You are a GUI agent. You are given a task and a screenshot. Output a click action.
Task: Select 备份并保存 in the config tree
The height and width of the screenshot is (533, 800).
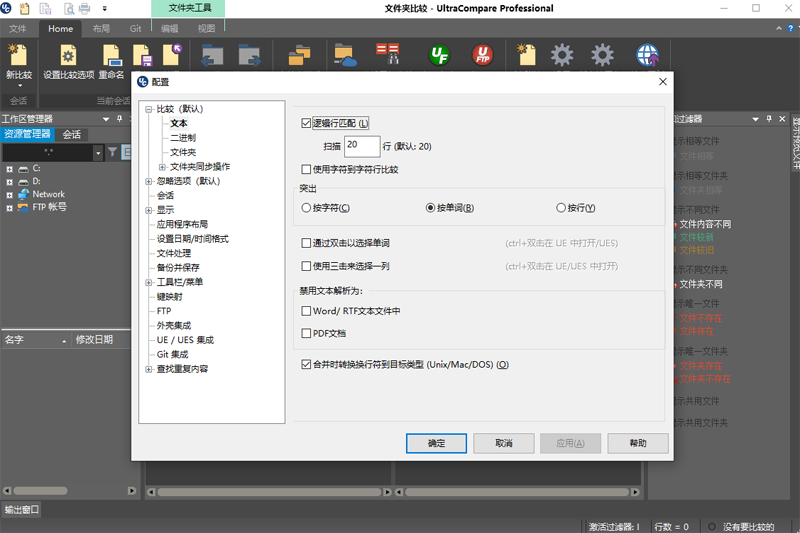(x=178, y=267)
